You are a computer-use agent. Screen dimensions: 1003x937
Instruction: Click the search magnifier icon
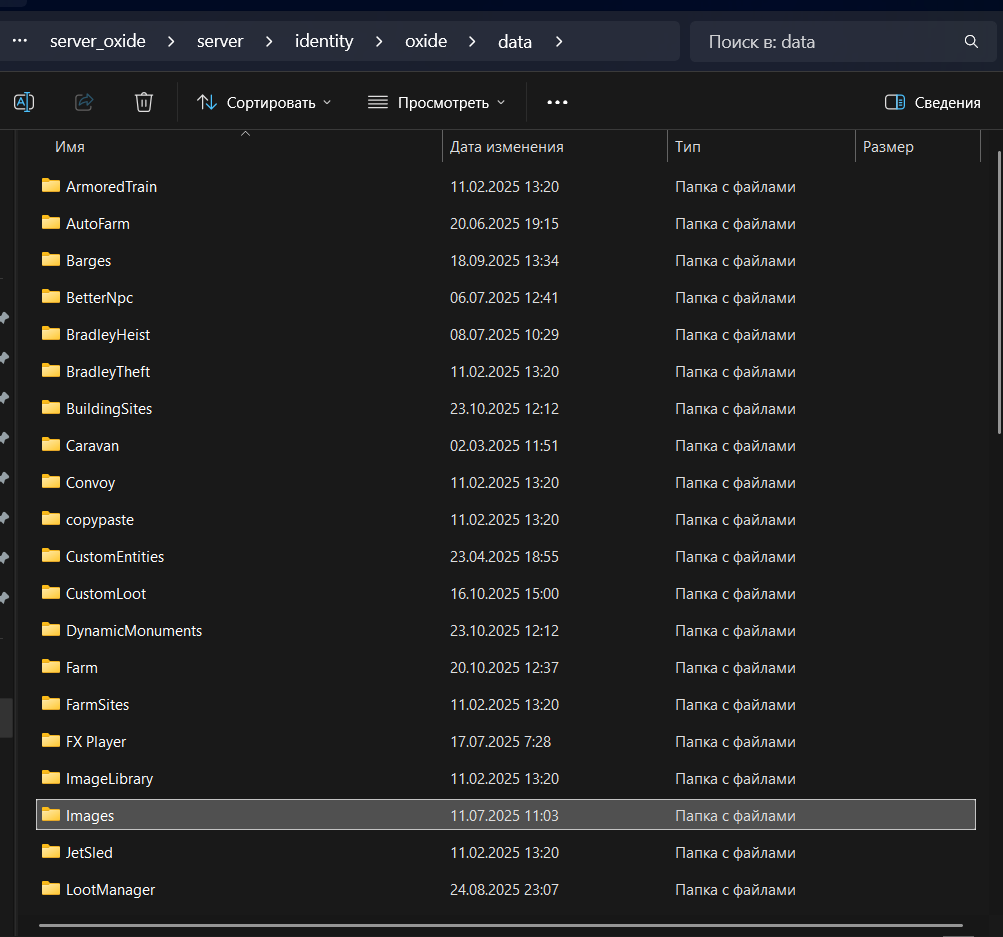coord(970,42)
